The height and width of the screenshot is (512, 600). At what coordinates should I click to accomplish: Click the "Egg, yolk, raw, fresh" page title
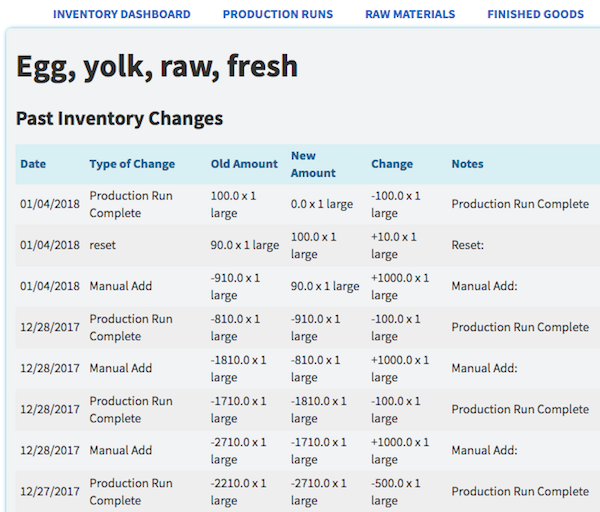click(157, 66)
